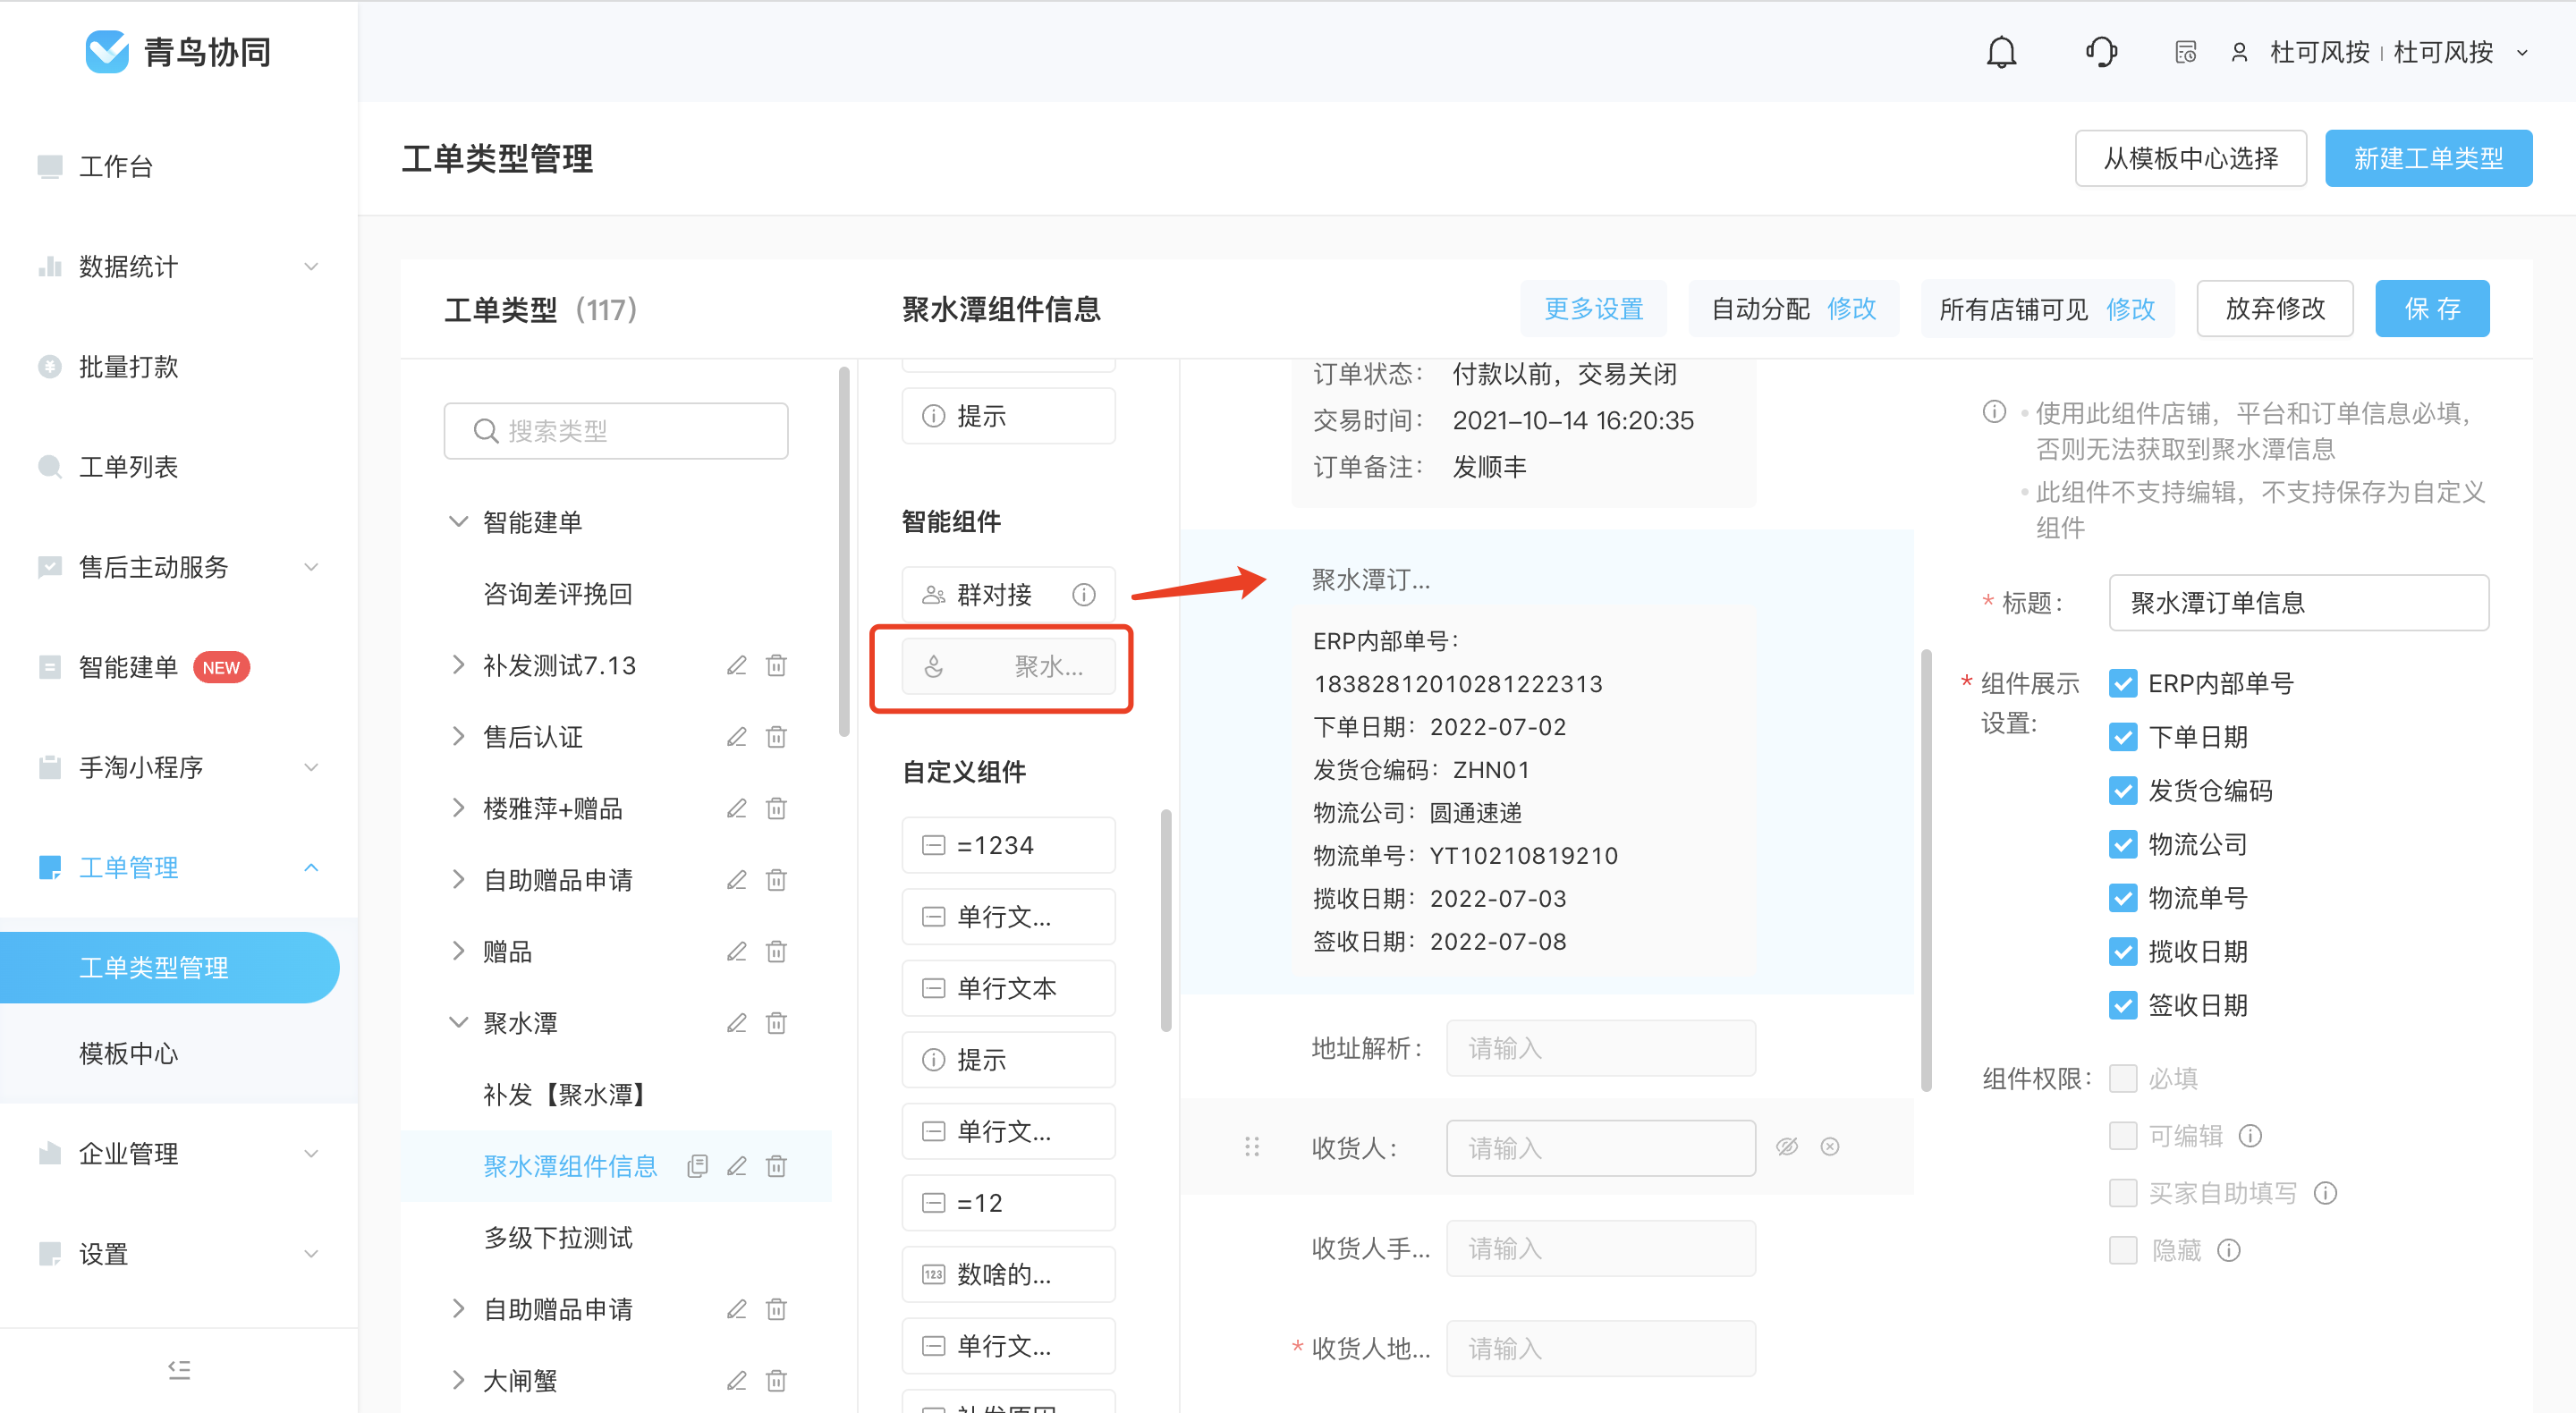The height and width of the screenshot is (1413, 2576).
Task: Click the 标题 input with 聚水潭订单信息
Action: 2298,603
